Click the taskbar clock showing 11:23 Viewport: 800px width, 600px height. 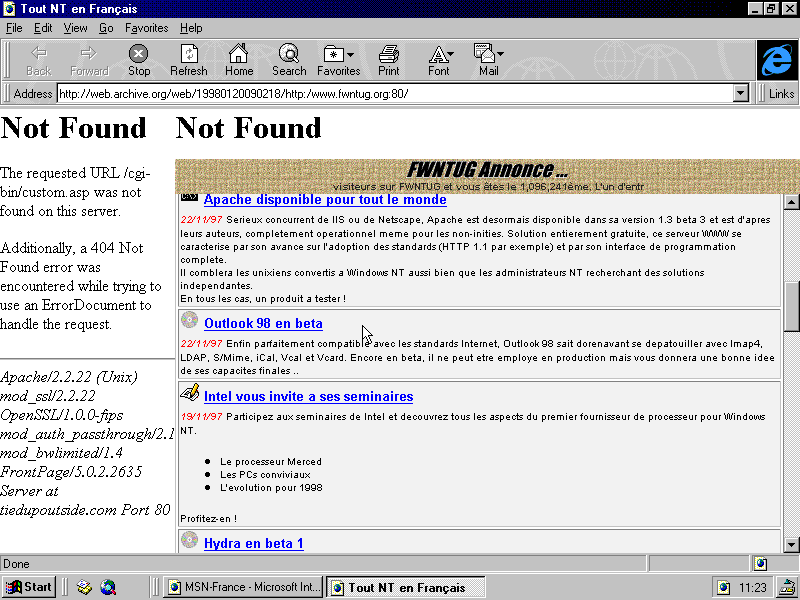(753, 588)
